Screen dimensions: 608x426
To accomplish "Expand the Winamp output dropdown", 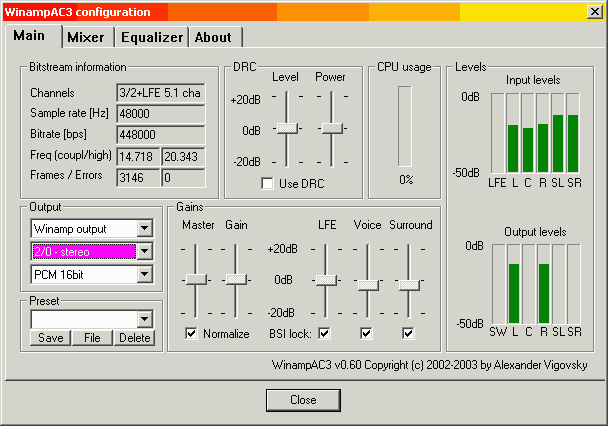I will [x=145, y=228].
